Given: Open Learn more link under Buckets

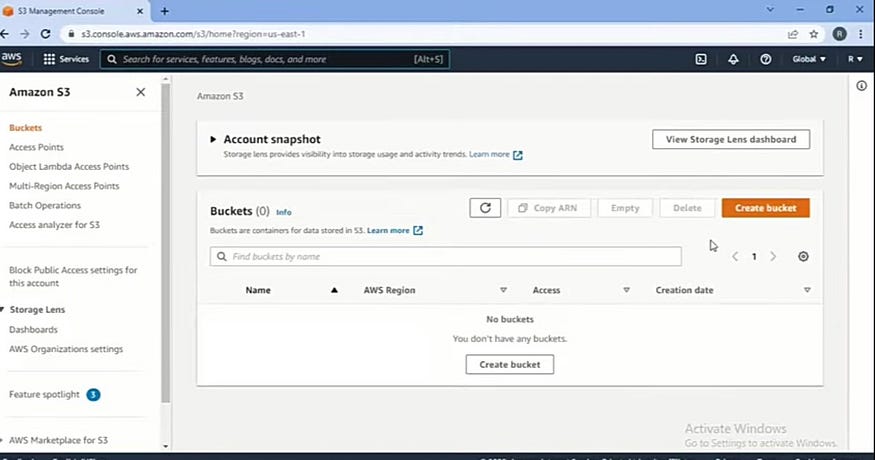Looking at the screenshot, I should (x=388, y=231).
